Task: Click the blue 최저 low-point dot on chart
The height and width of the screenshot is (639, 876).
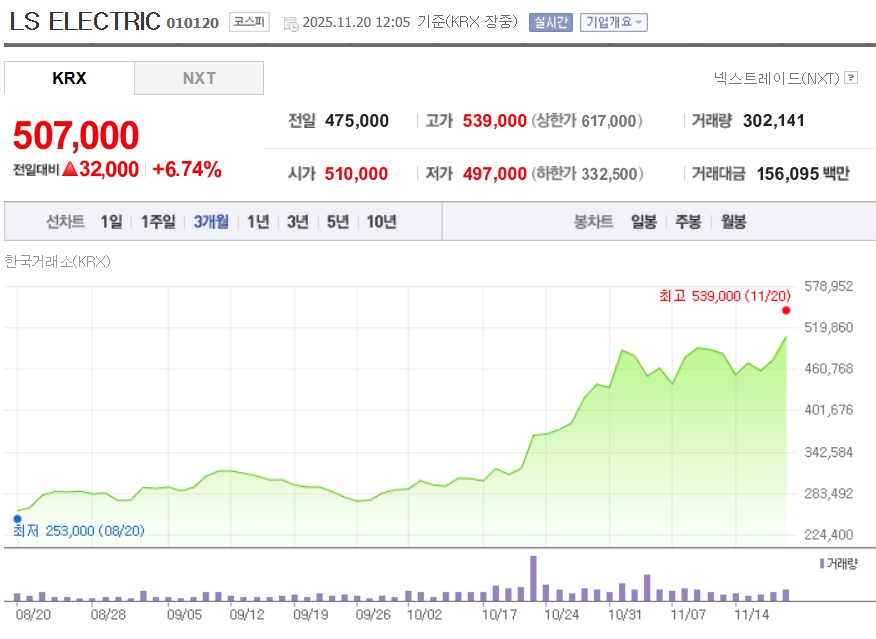Action: (17, 518)
